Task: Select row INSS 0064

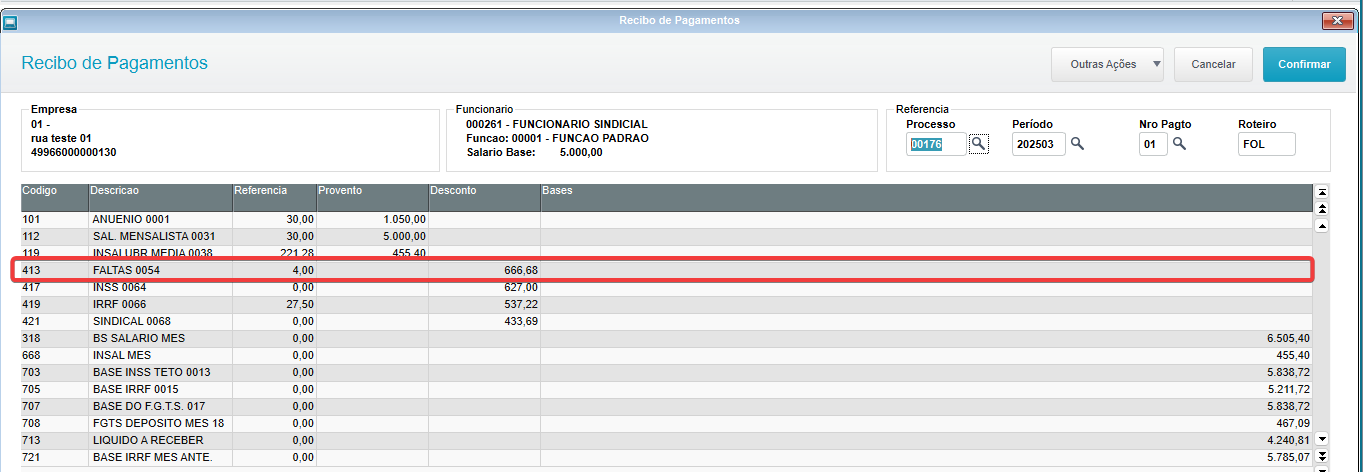Action: point(666,287)
